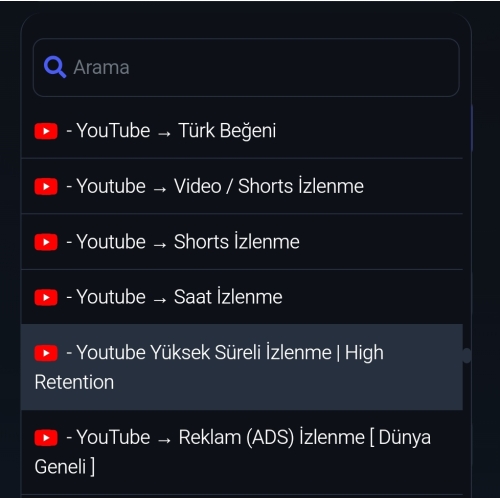Click the YouTube logo beside Saat İzlenme
Viewport: 500px width, 500px height.
click(46, 297)
